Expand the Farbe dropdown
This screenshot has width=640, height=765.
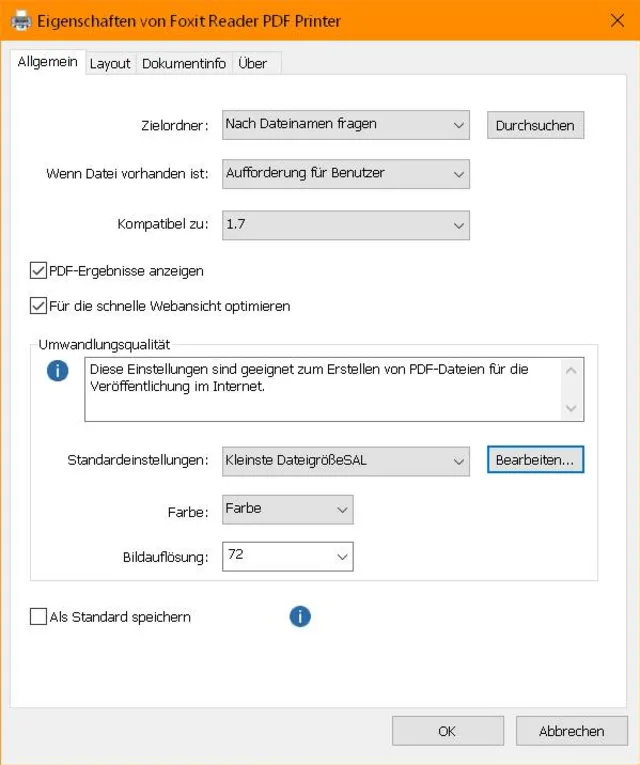tap(288, 509)
